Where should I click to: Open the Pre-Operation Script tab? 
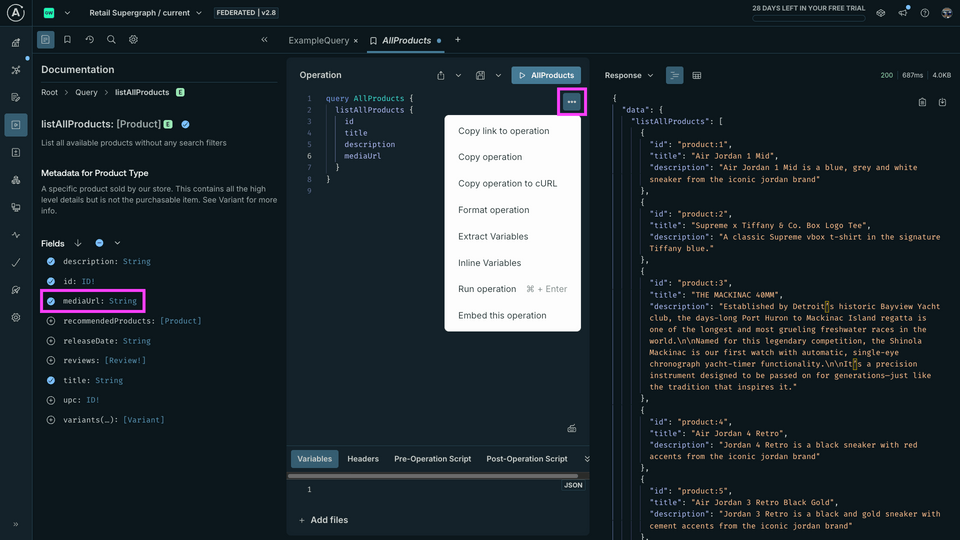(432, 459)
